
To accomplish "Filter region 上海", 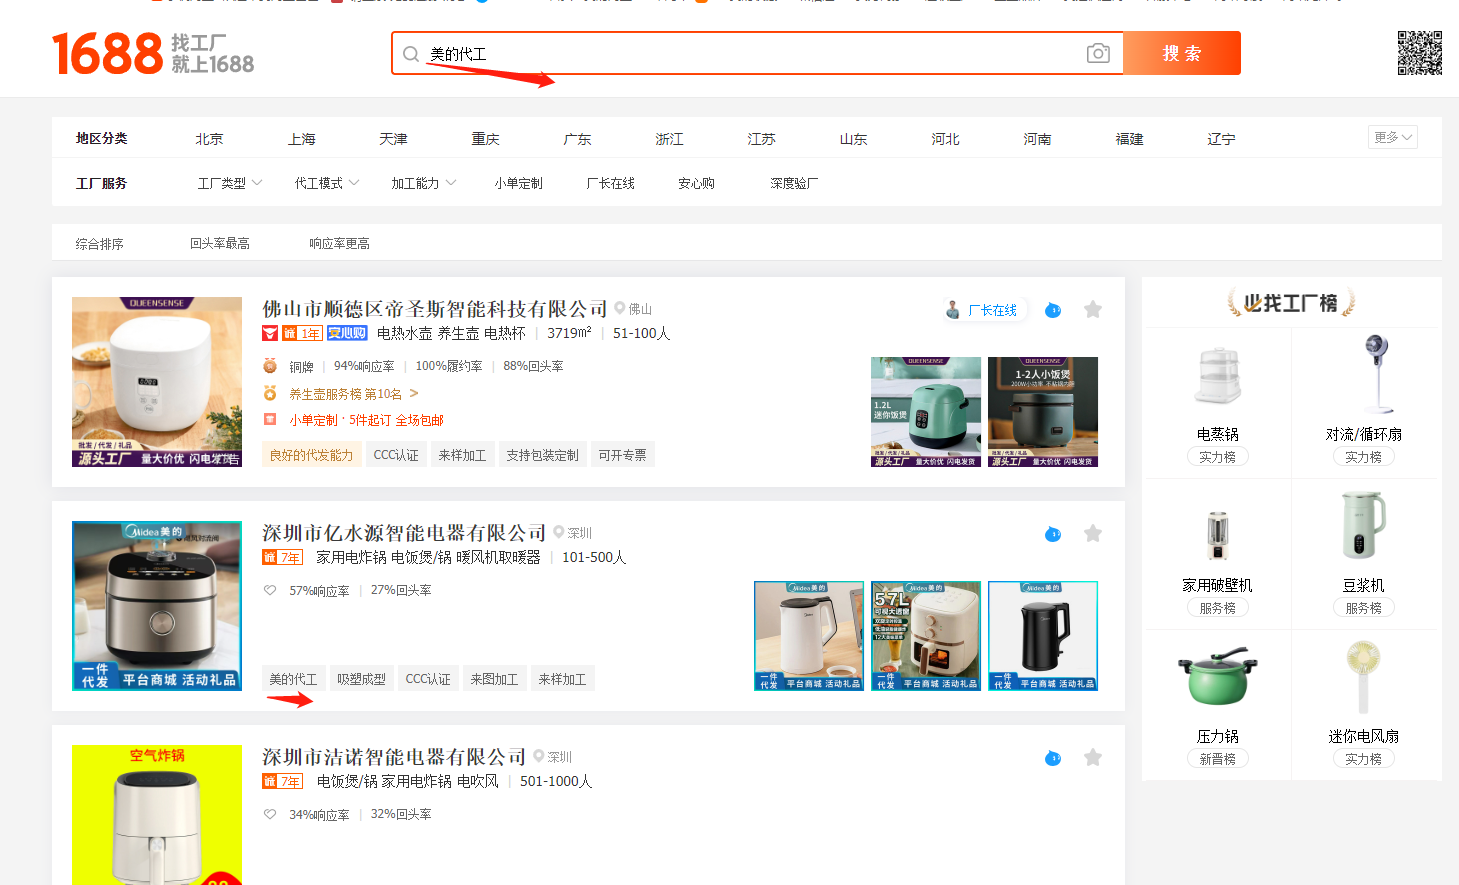I will [x=301, y=139].
